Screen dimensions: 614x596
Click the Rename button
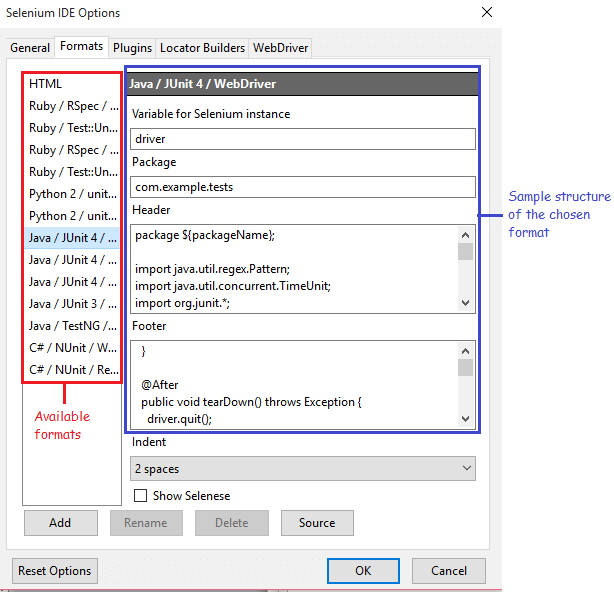(x=146, y=523)
